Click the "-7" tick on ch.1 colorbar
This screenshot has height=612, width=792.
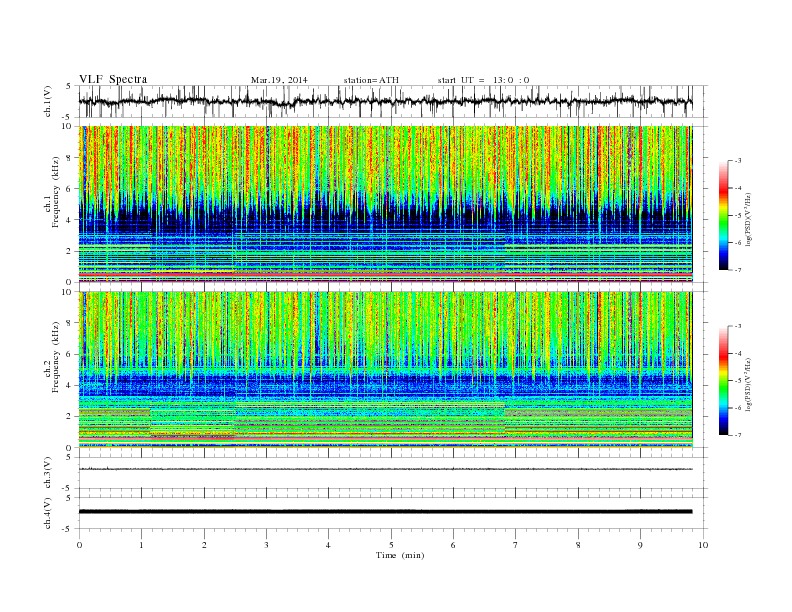pos(737,270)
